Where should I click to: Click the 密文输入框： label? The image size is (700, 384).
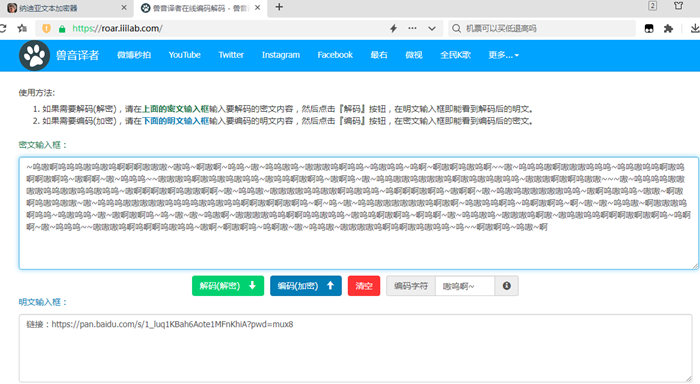click(x=43, y=145)
